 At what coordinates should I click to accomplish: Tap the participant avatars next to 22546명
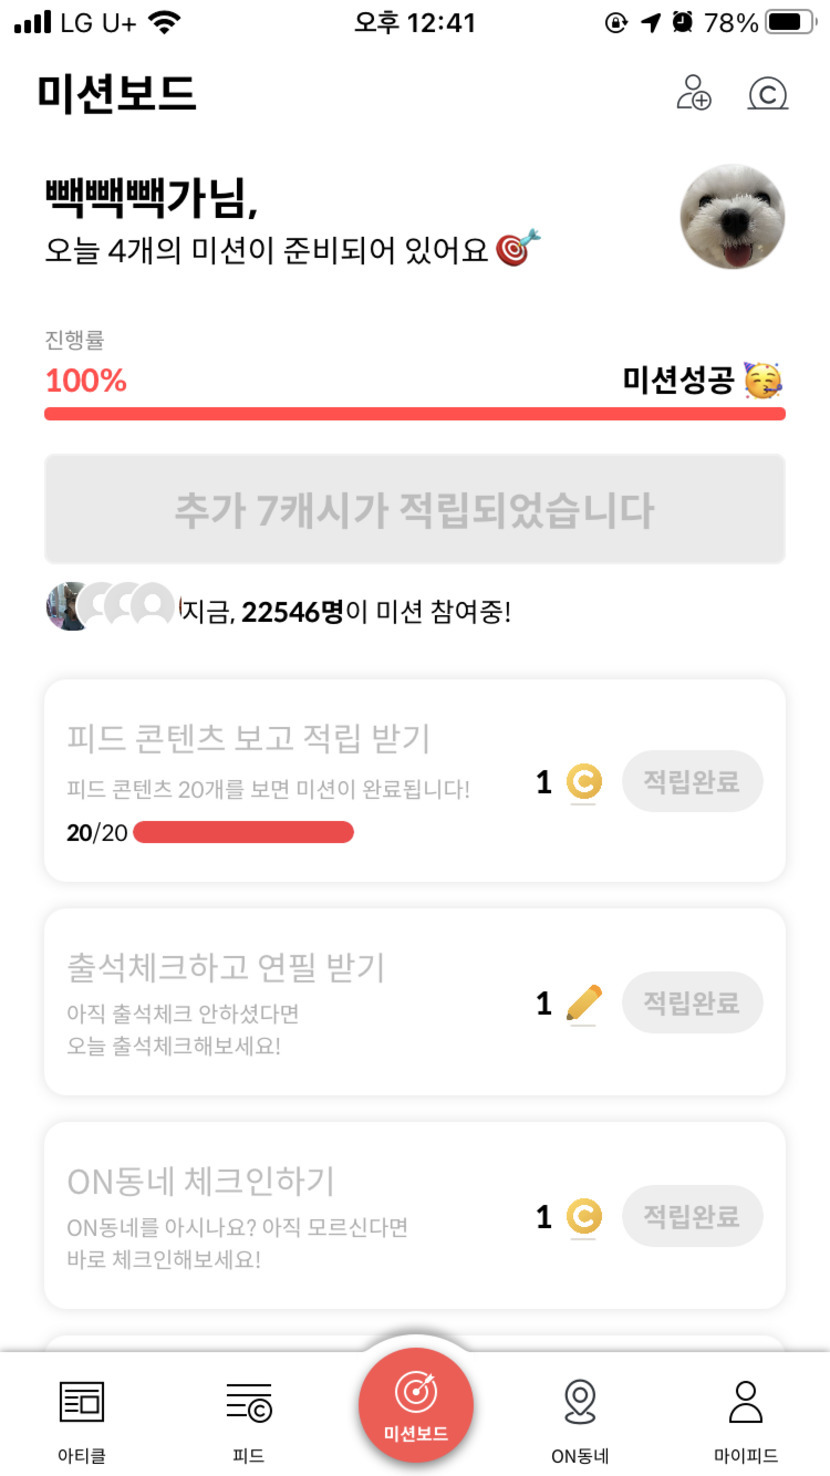(x=110, y=606)
